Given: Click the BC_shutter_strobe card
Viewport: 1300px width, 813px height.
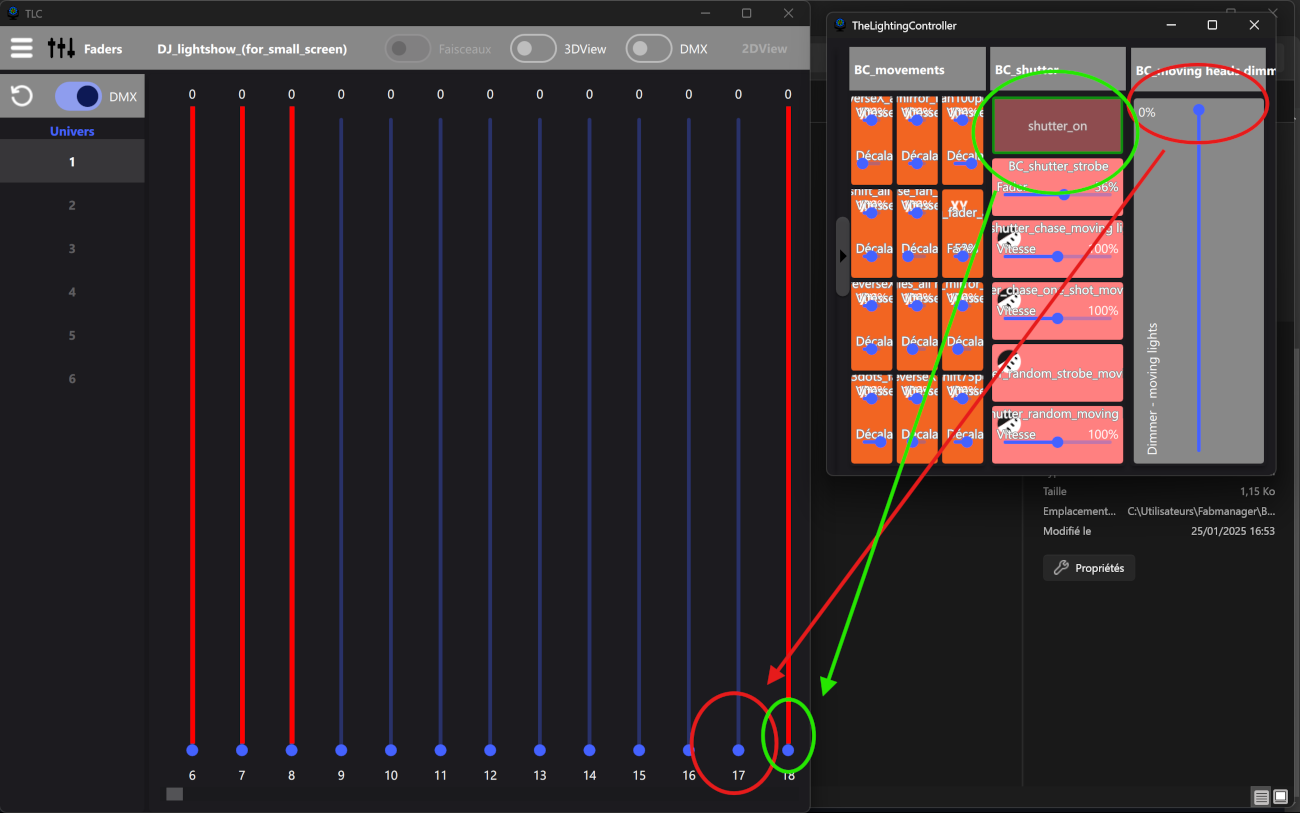Looking at the screenshot, I should 1057,186.
